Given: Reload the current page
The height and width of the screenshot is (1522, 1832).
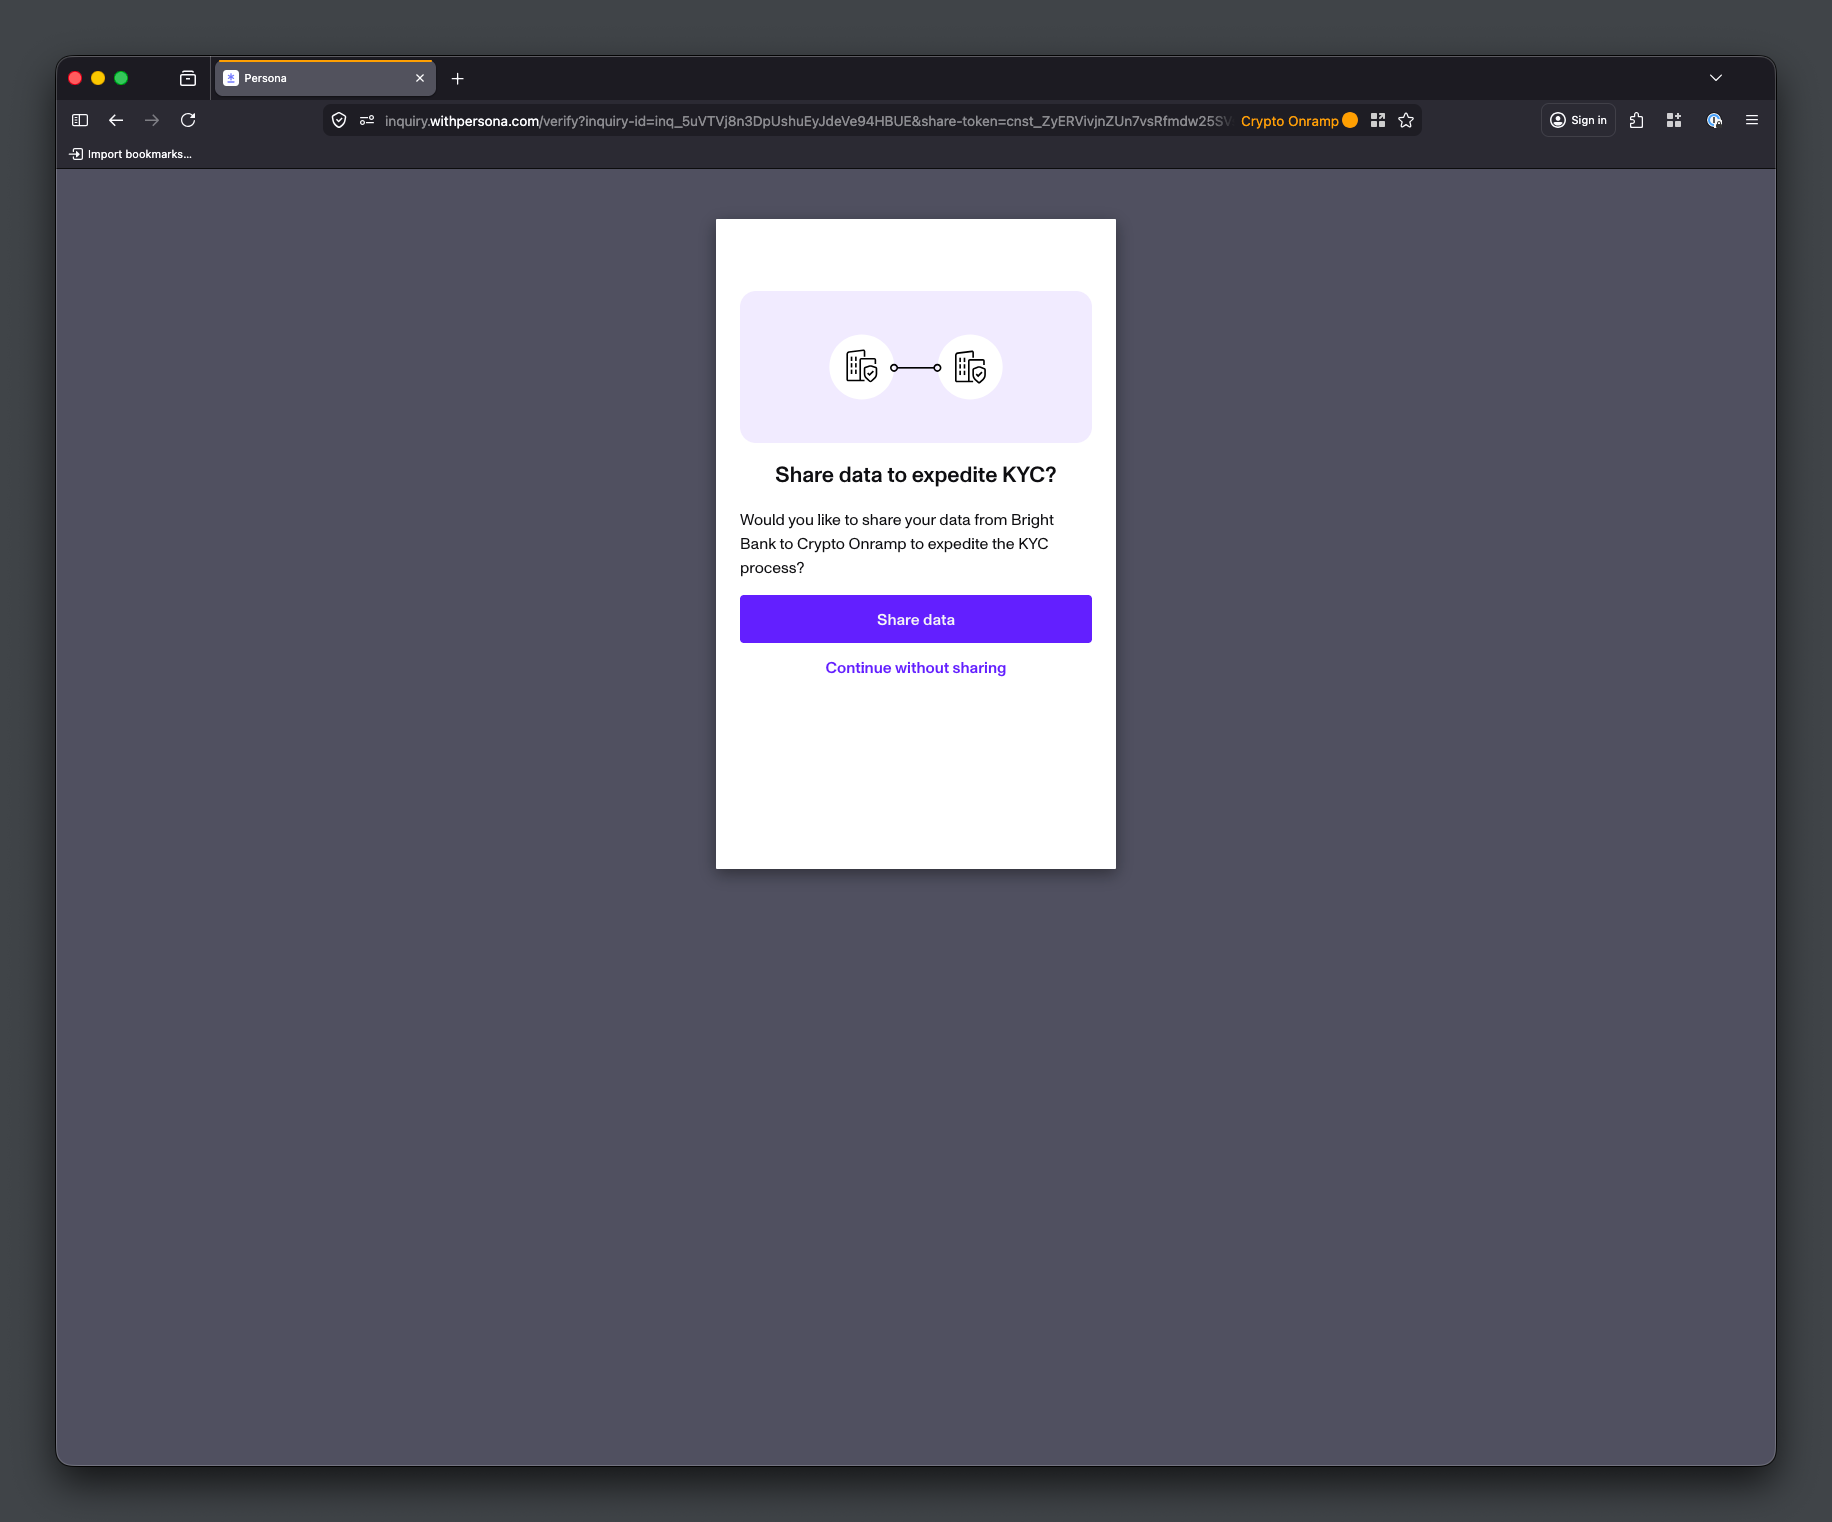Looking at the screenshot, I should 188,120.
